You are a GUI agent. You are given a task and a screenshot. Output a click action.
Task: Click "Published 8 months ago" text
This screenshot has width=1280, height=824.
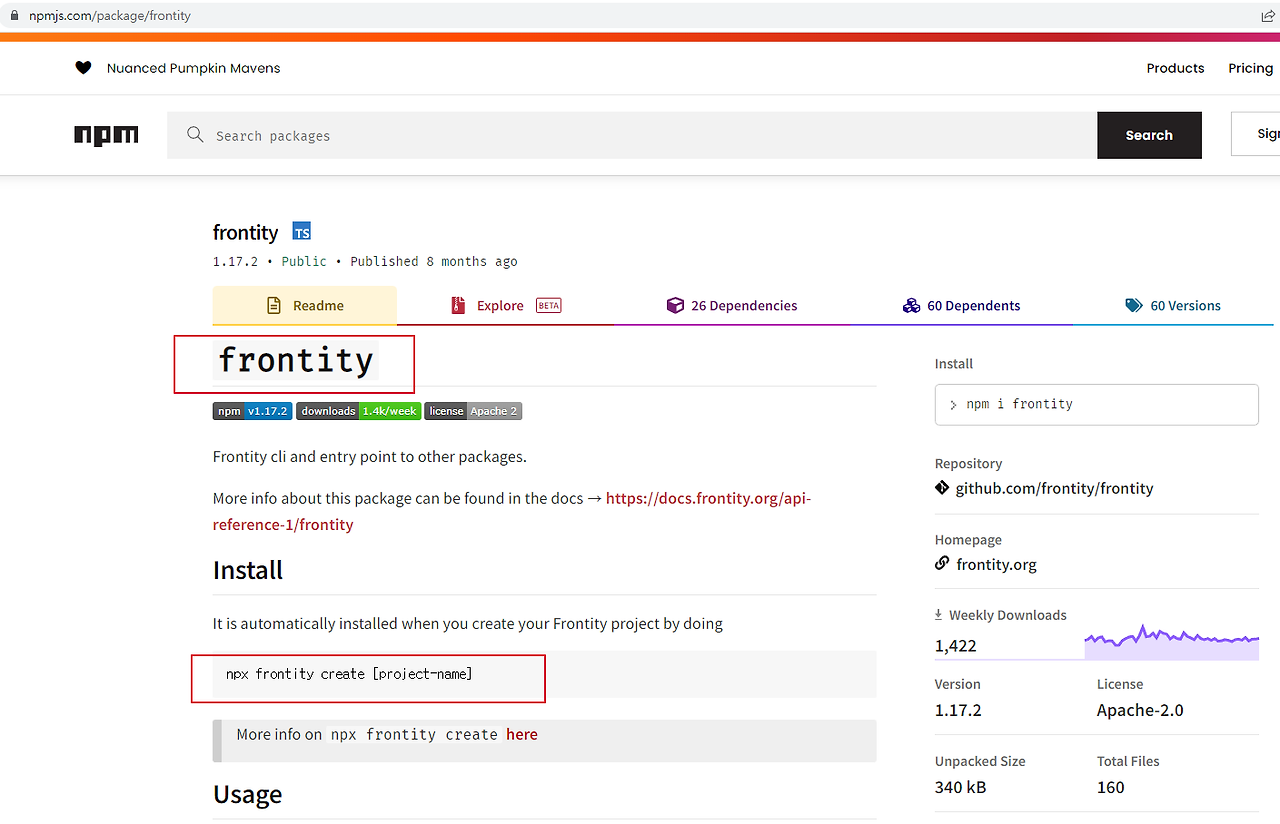click(434, 261)
